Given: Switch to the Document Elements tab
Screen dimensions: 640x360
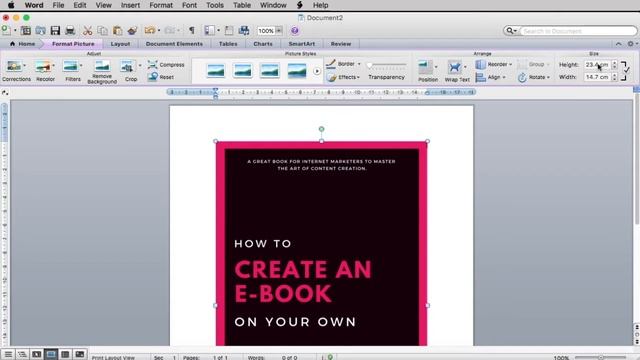Looking at the screenshot, I should [x=174, y=44].
